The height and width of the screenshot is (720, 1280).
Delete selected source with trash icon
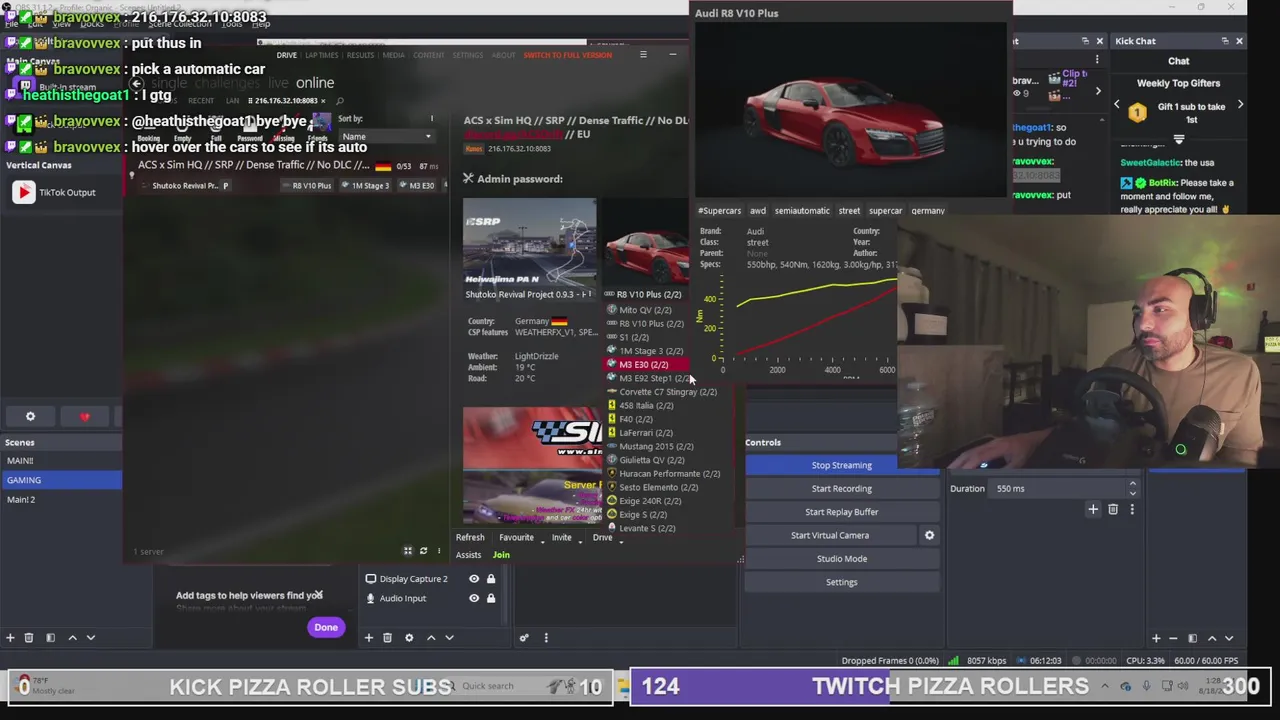pyautogui.click(x=387, y=637)
